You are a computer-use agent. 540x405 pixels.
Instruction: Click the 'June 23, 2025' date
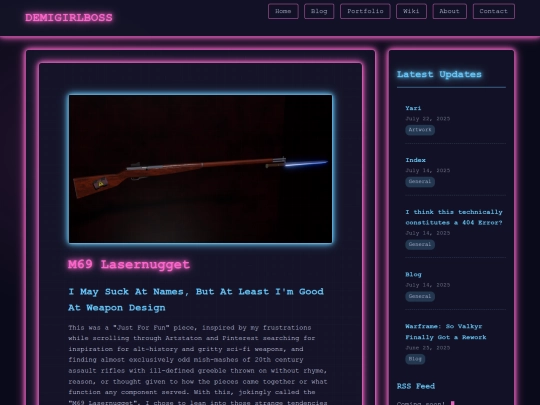coord(428,348)
